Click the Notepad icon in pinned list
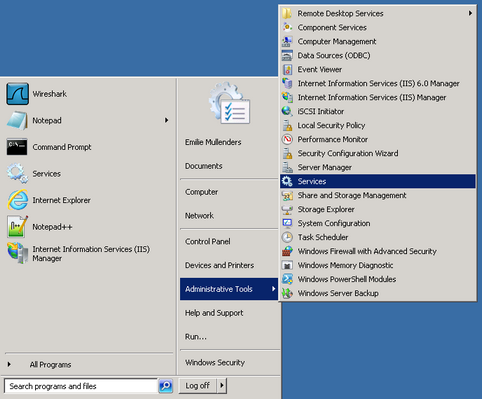The width and height of the screenshot is (482, 399). click(x=17, y=120)
